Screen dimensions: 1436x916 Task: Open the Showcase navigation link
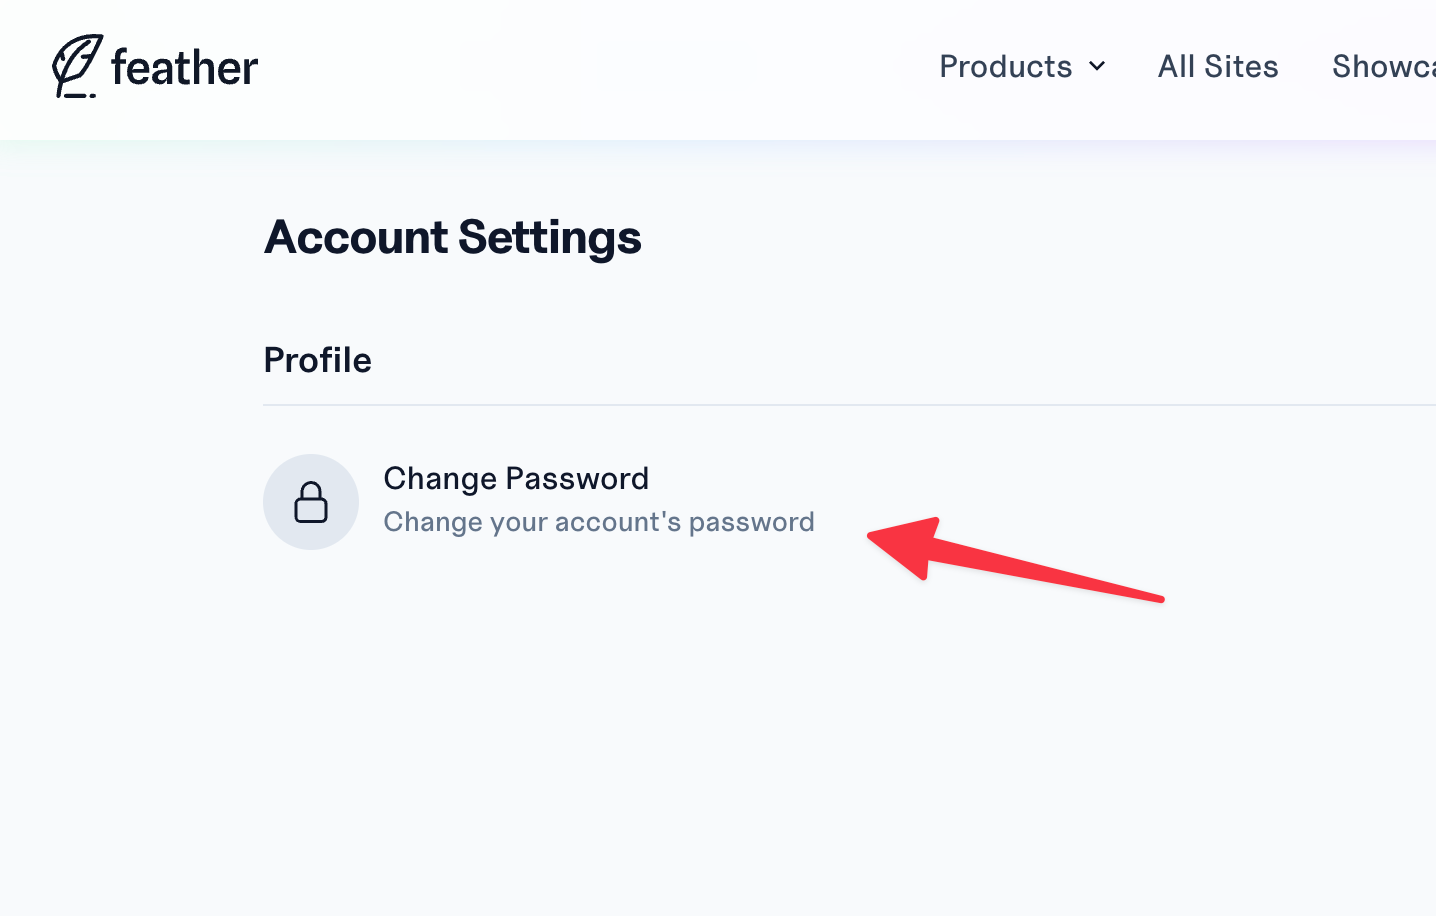click(x=1383, y=67)
